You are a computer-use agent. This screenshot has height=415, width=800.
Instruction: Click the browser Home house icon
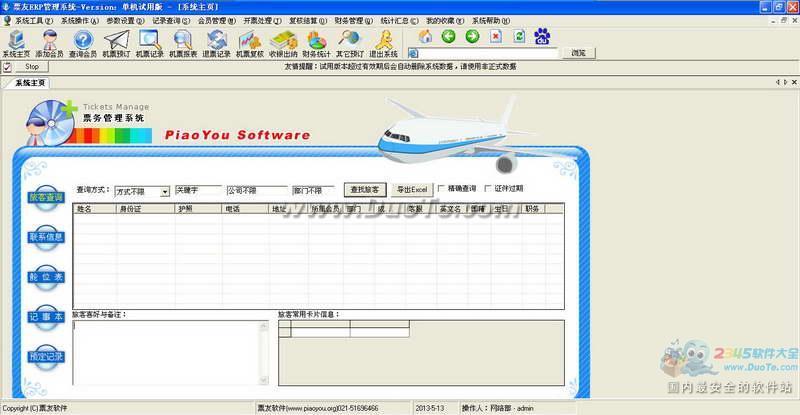pyautogui.click(x=425, y=37)
